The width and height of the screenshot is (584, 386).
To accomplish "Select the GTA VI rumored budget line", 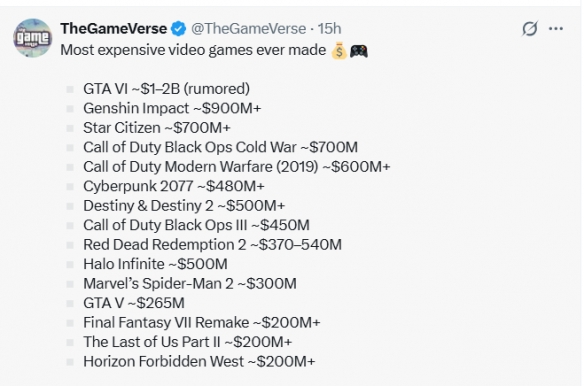I will pos(166,89).
